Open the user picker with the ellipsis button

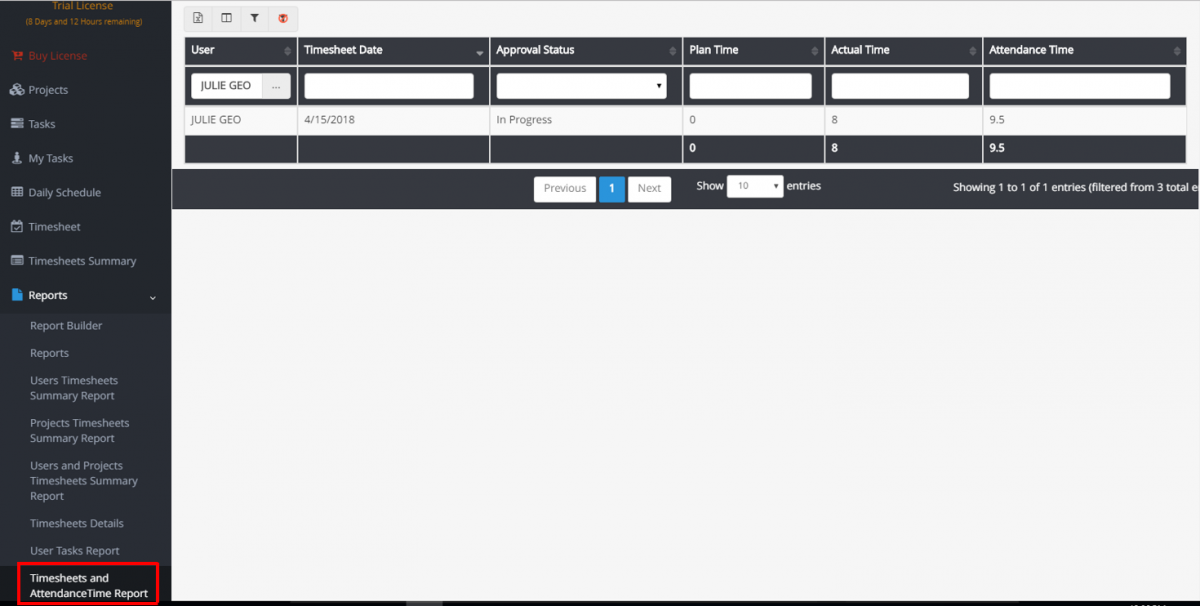[277, 85]
